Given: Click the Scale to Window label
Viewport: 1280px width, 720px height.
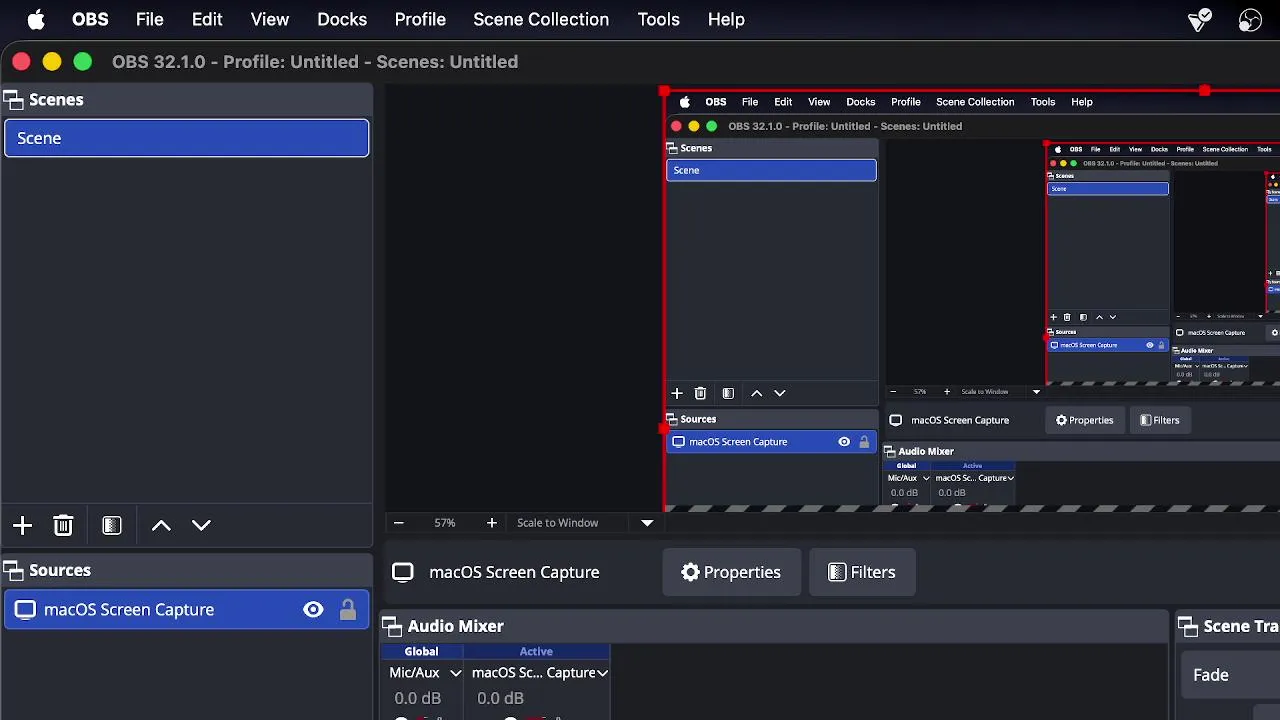Looking at the screenshot, I should pyautogui.click(x=558, y=523).
